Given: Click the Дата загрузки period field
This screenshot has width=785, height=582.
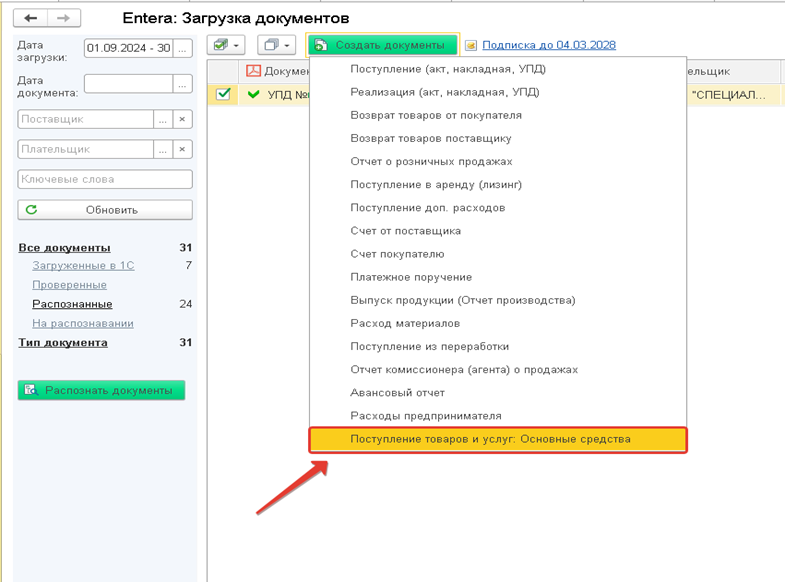Looking at the screenshot, I should coord(129,49).
